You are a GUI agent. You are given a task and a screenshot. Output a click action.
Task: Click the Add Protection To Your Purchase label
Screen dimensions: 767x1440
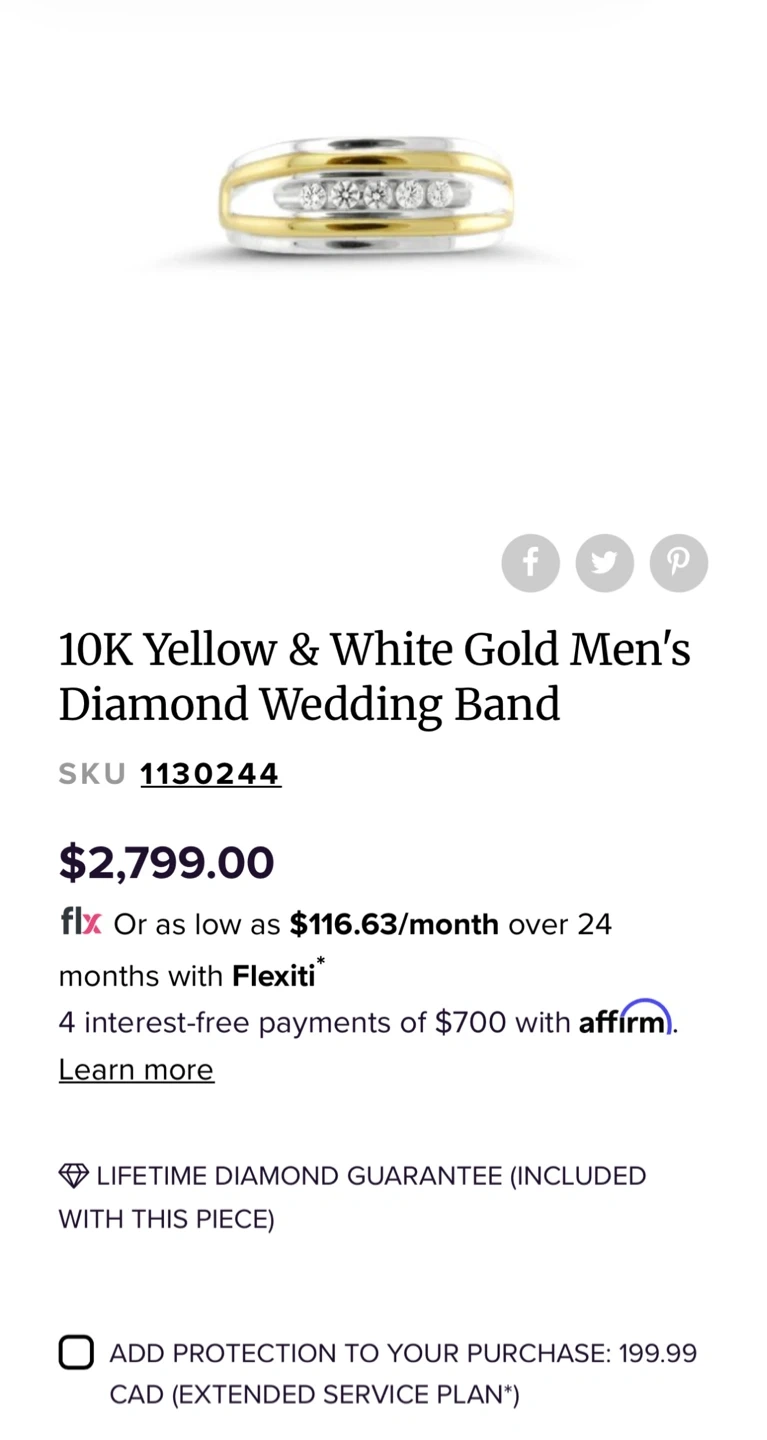tap(360, 1353)
